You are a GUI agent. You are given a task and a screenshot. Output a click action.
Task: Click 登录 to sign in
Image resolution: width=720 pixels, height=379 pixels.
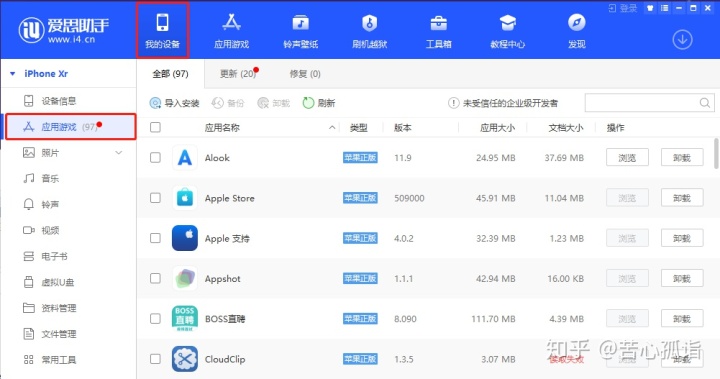pyautogui.click(x=623, y=8)
